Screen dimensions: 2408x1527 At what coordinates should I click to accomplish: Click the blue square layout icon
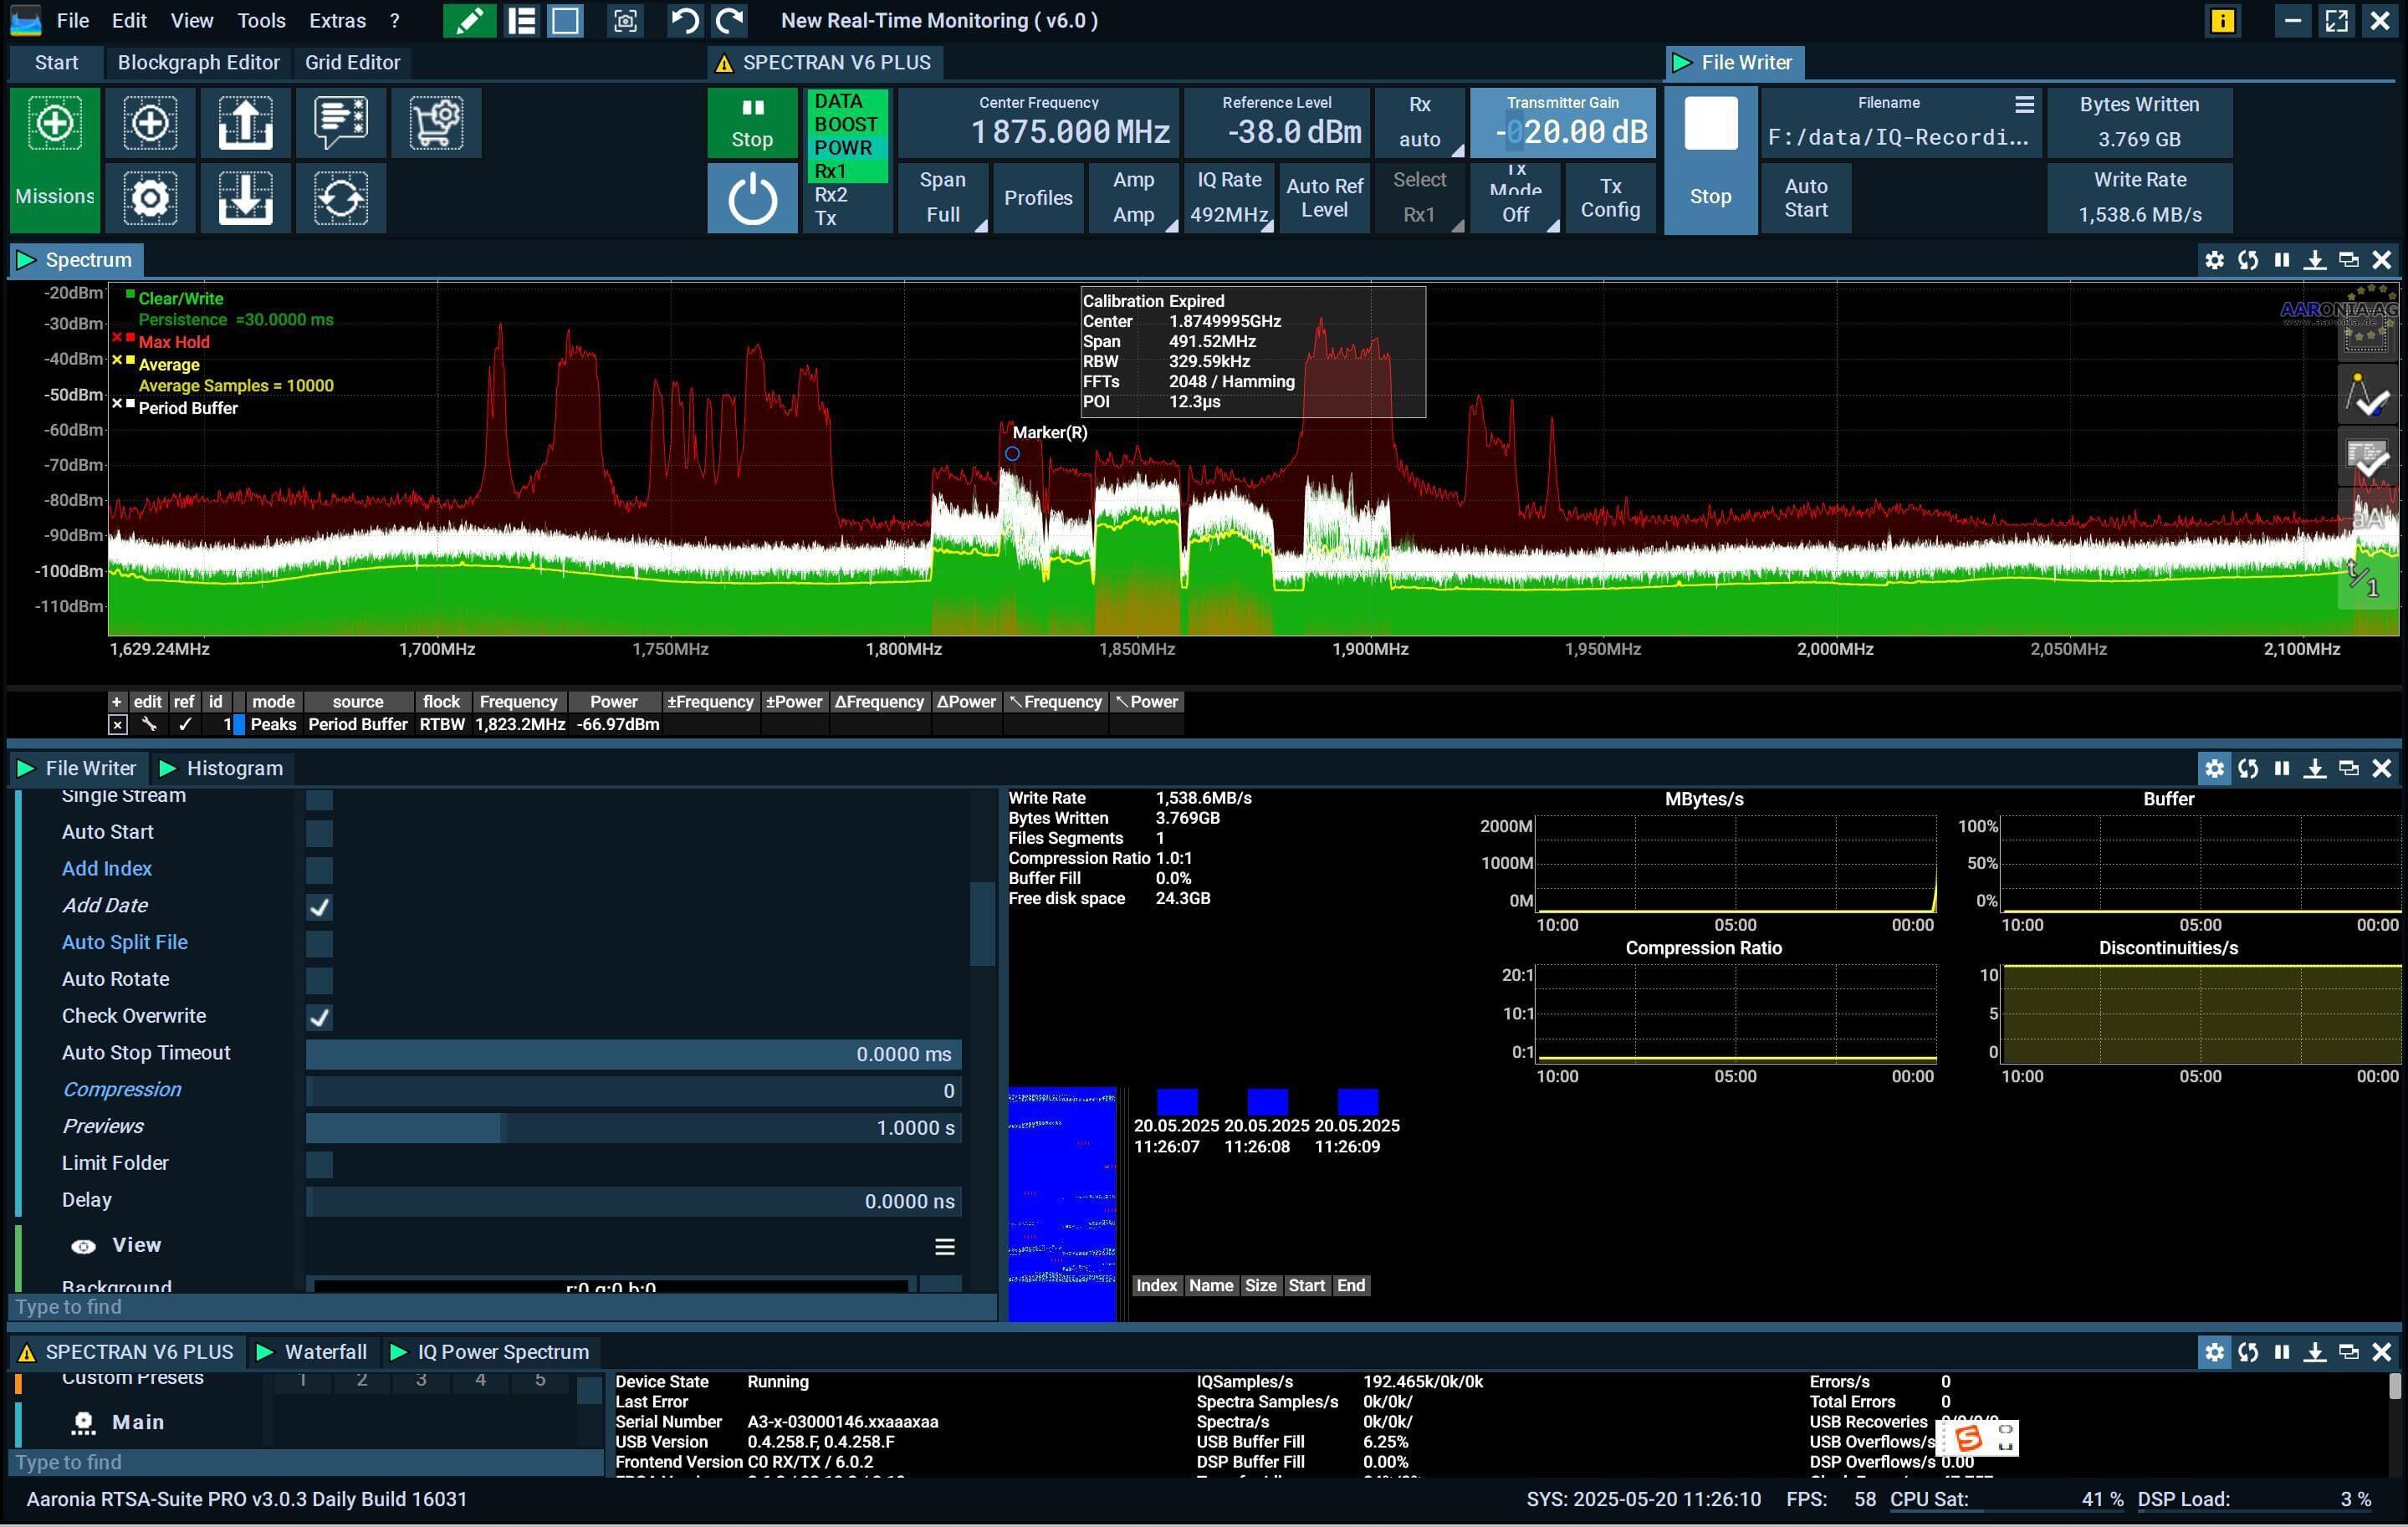click(x=565, y=20)
